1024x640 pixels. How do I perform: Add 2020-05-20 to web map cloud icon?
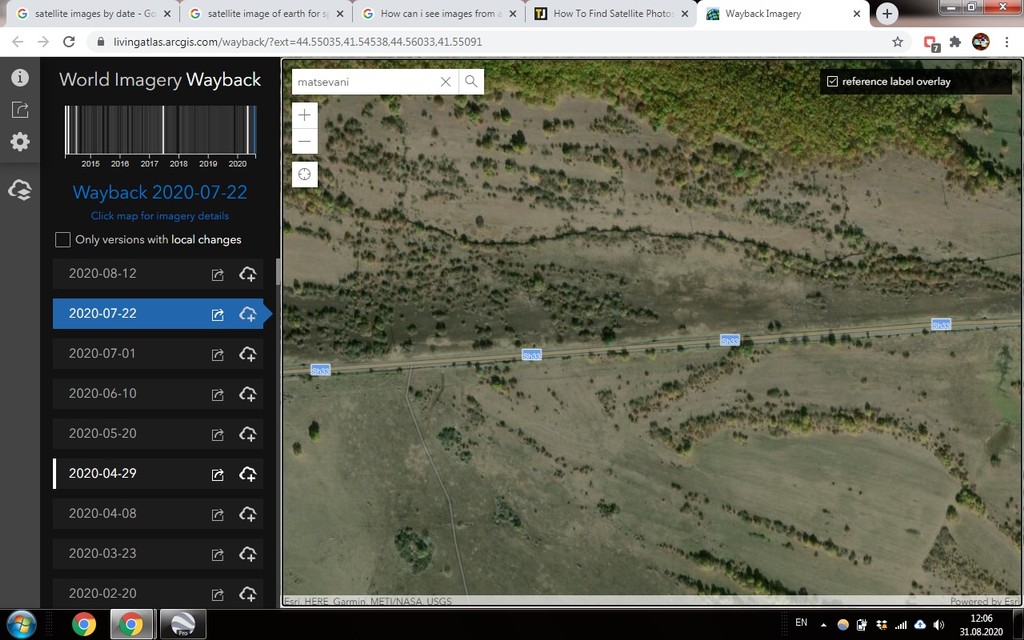(x=248, y=434)
